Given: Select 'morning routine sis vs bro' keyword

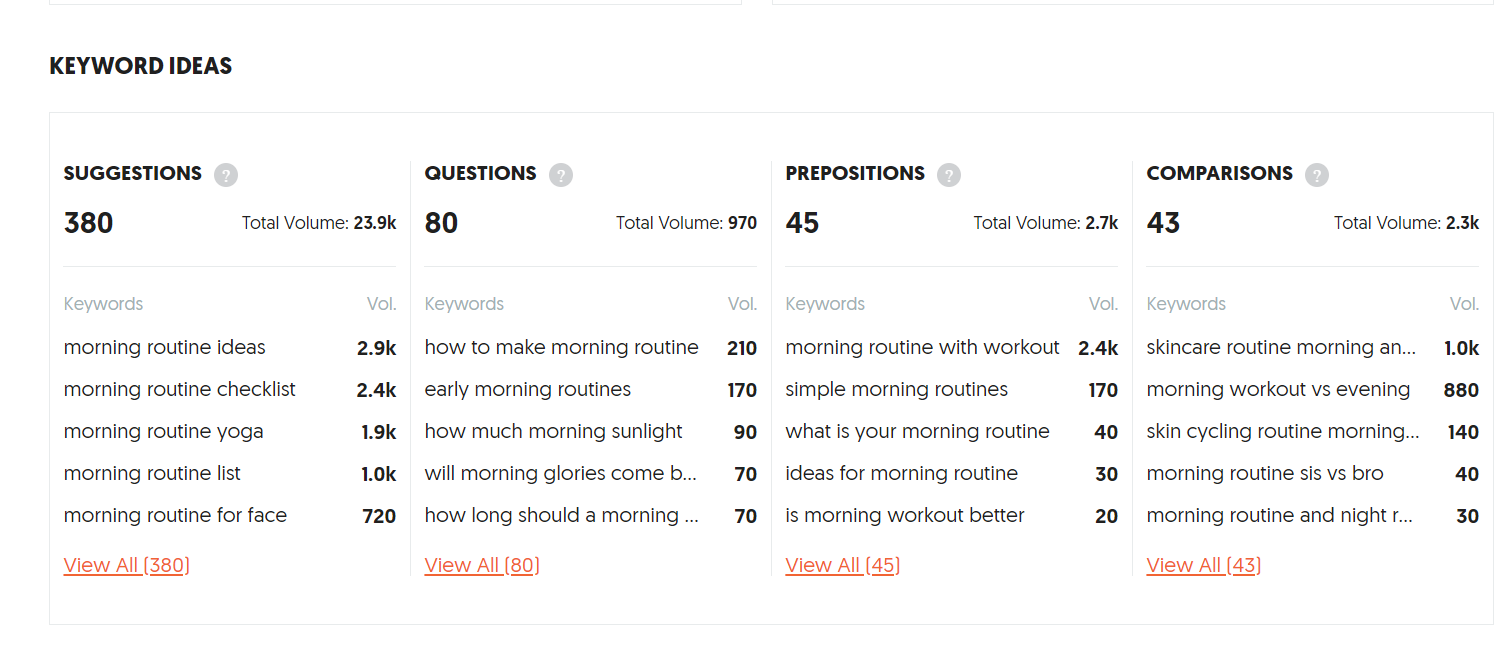Looking at the screenshot, I should click(x=1265, y=474).
